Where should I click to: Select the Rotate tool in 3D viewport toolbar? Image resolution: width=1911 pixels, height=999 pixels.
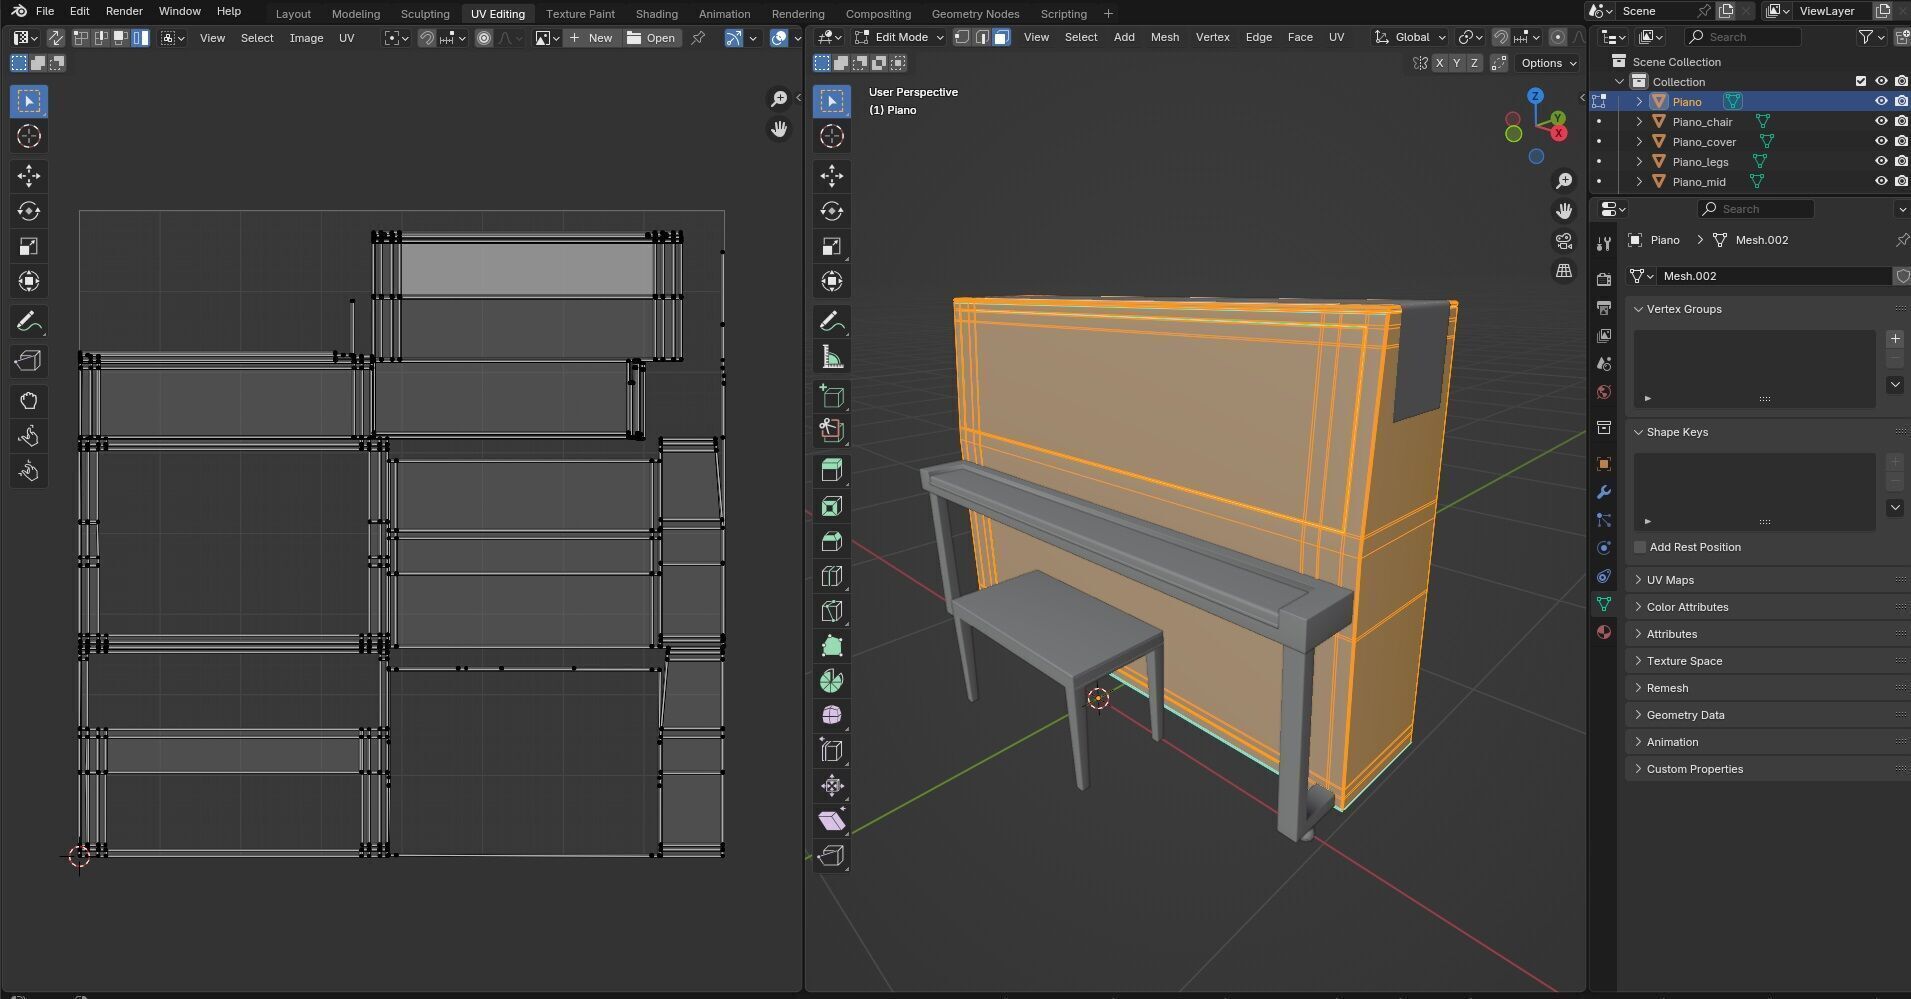831,211
